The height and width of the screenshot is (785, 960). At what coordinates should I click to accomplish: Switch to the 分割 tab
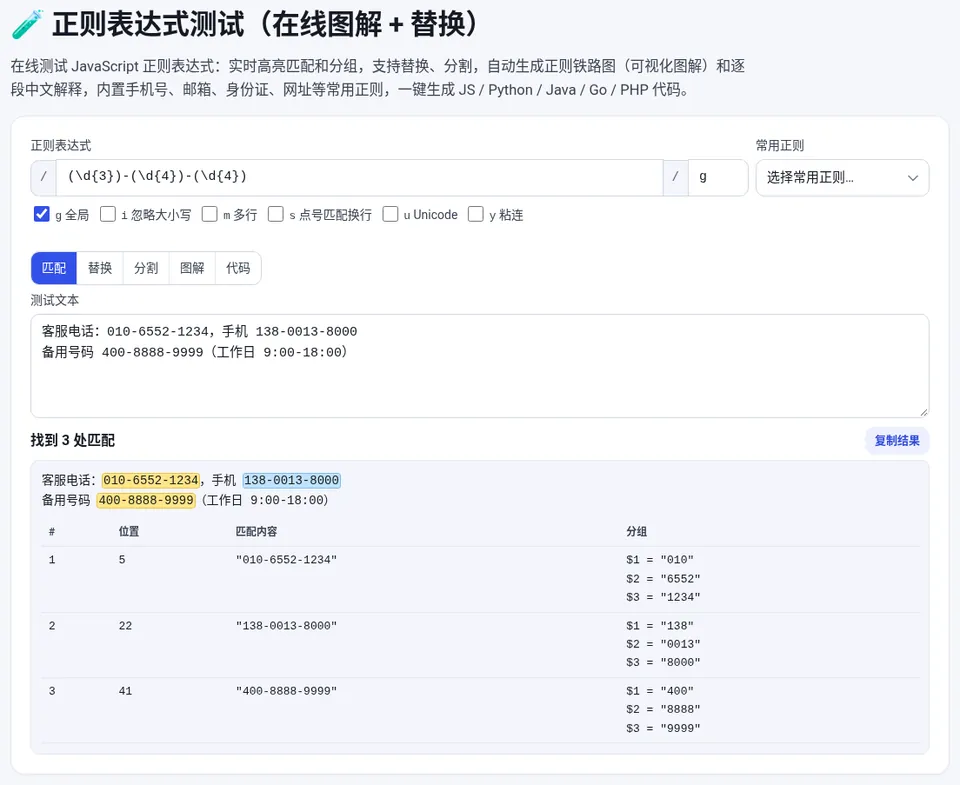(146, 268)
